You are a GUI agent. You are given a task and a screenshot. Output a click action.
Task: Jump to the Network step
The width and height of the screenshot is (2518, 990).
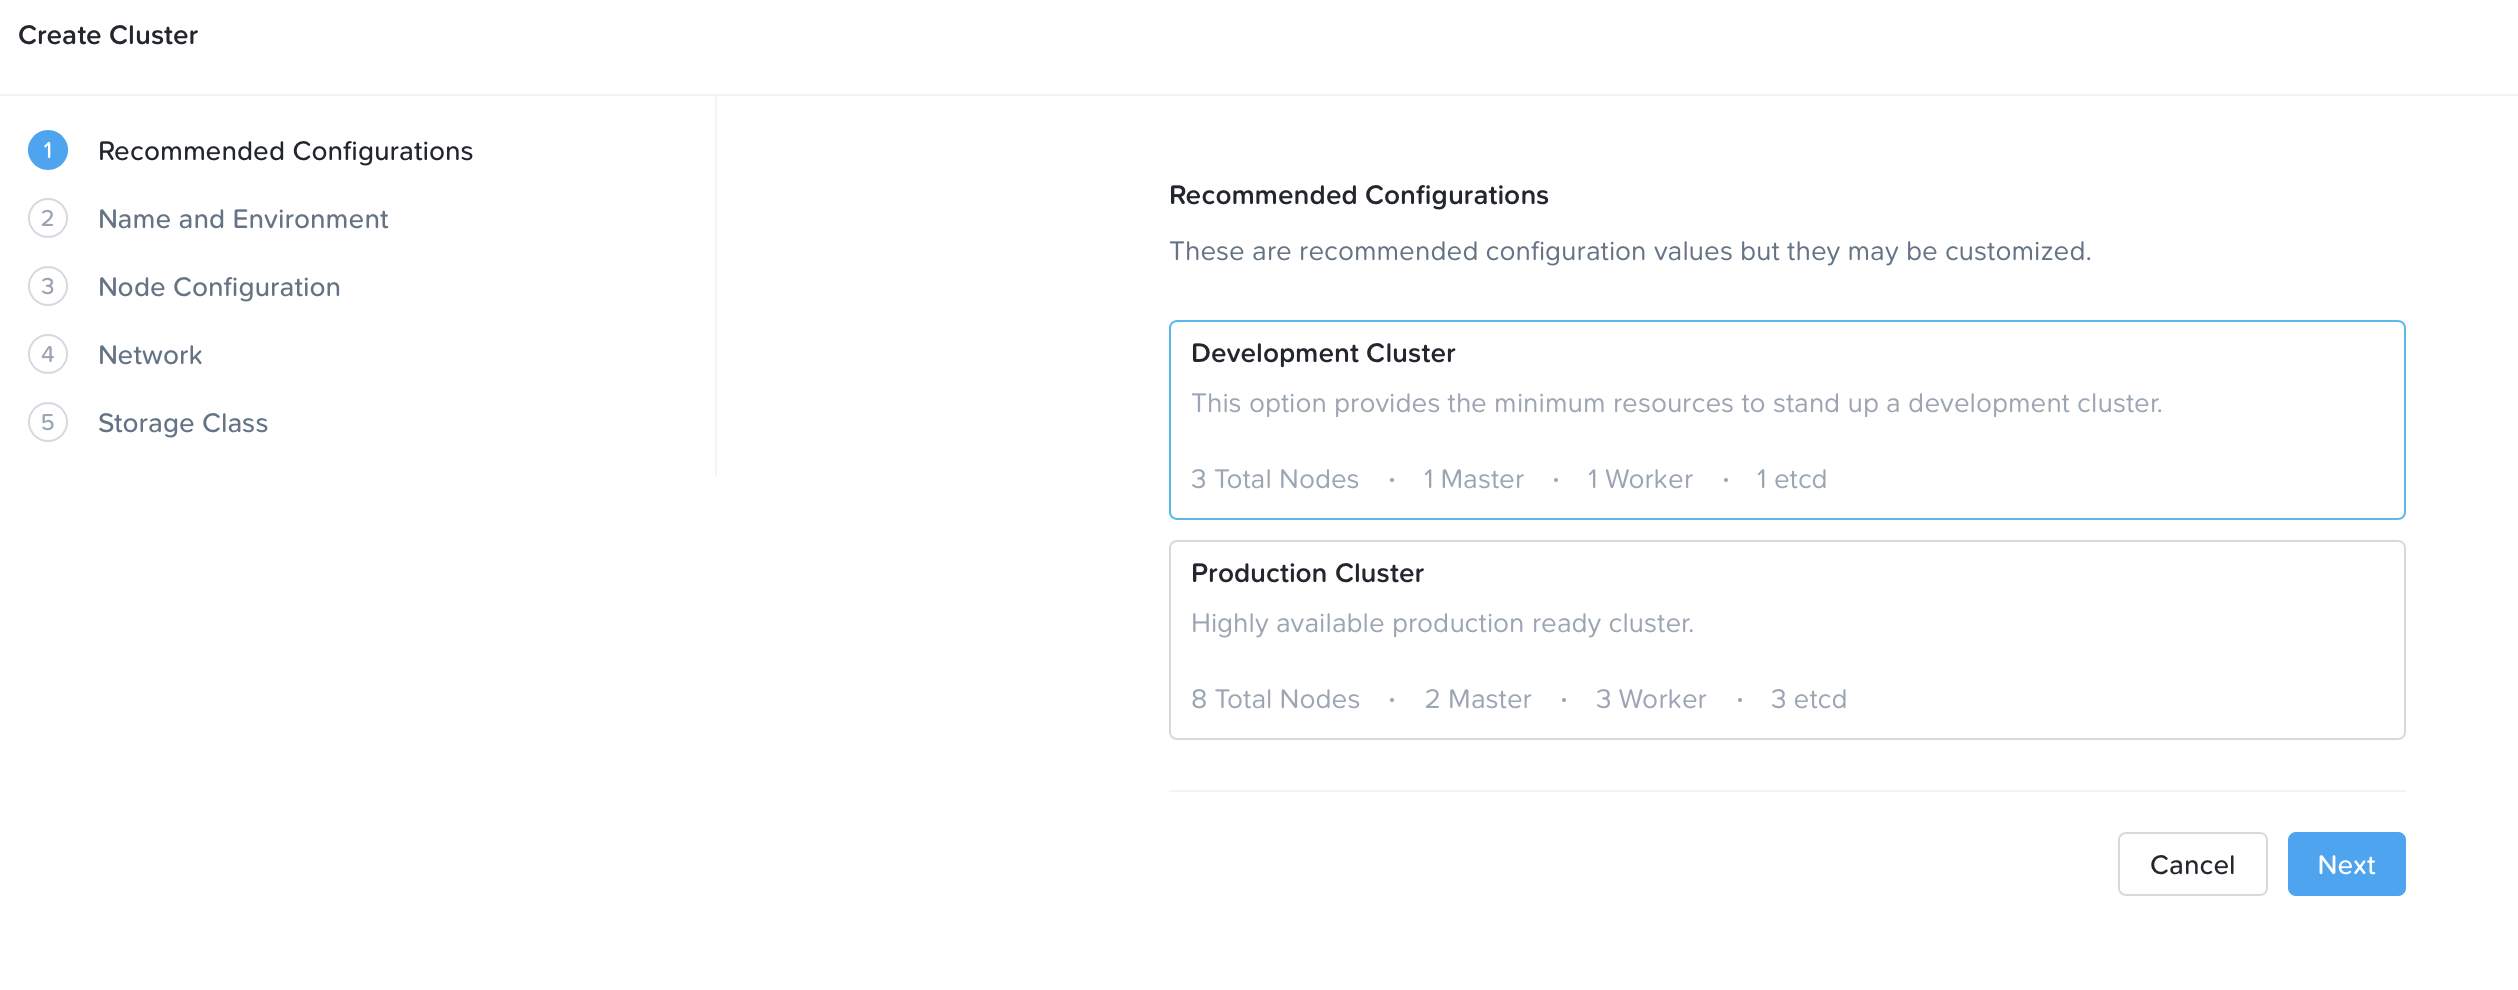150,355
